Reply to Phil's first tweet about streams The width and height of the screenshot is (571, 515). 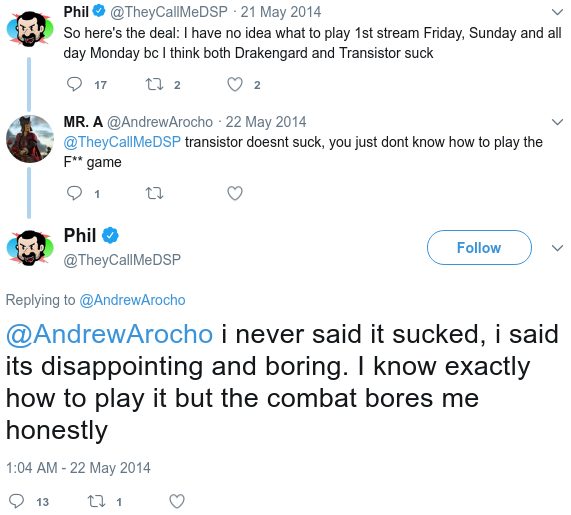(x=74, y=84)
